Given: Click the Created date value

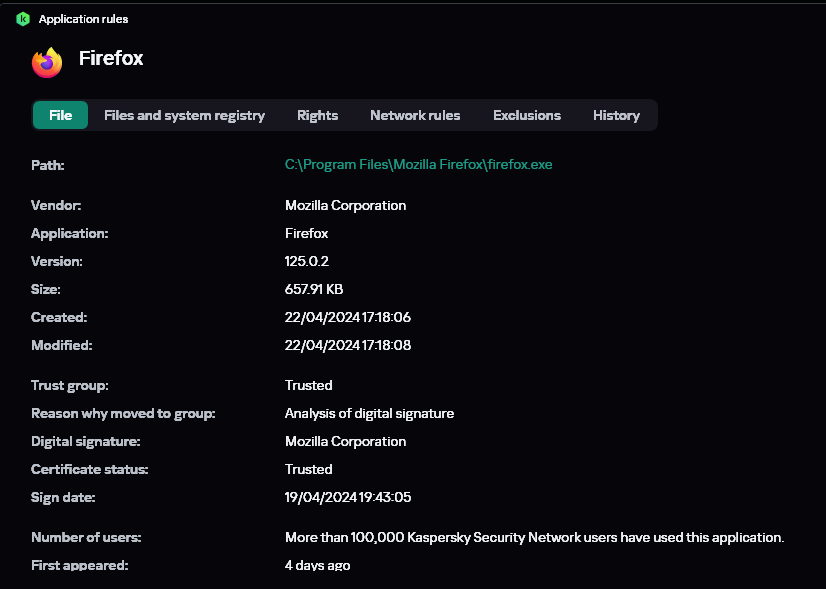Looking at the screenshot, I should pyautogui.click(x=347, y=317).
